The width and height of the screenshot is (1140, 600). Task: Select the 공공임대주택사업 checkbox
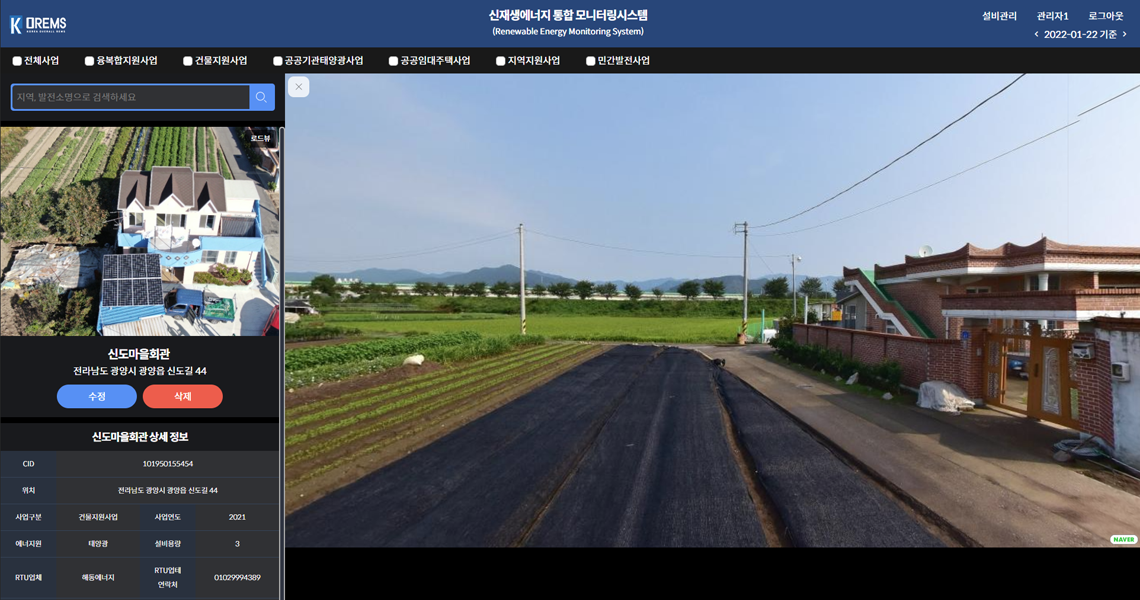tap(393, 61)
